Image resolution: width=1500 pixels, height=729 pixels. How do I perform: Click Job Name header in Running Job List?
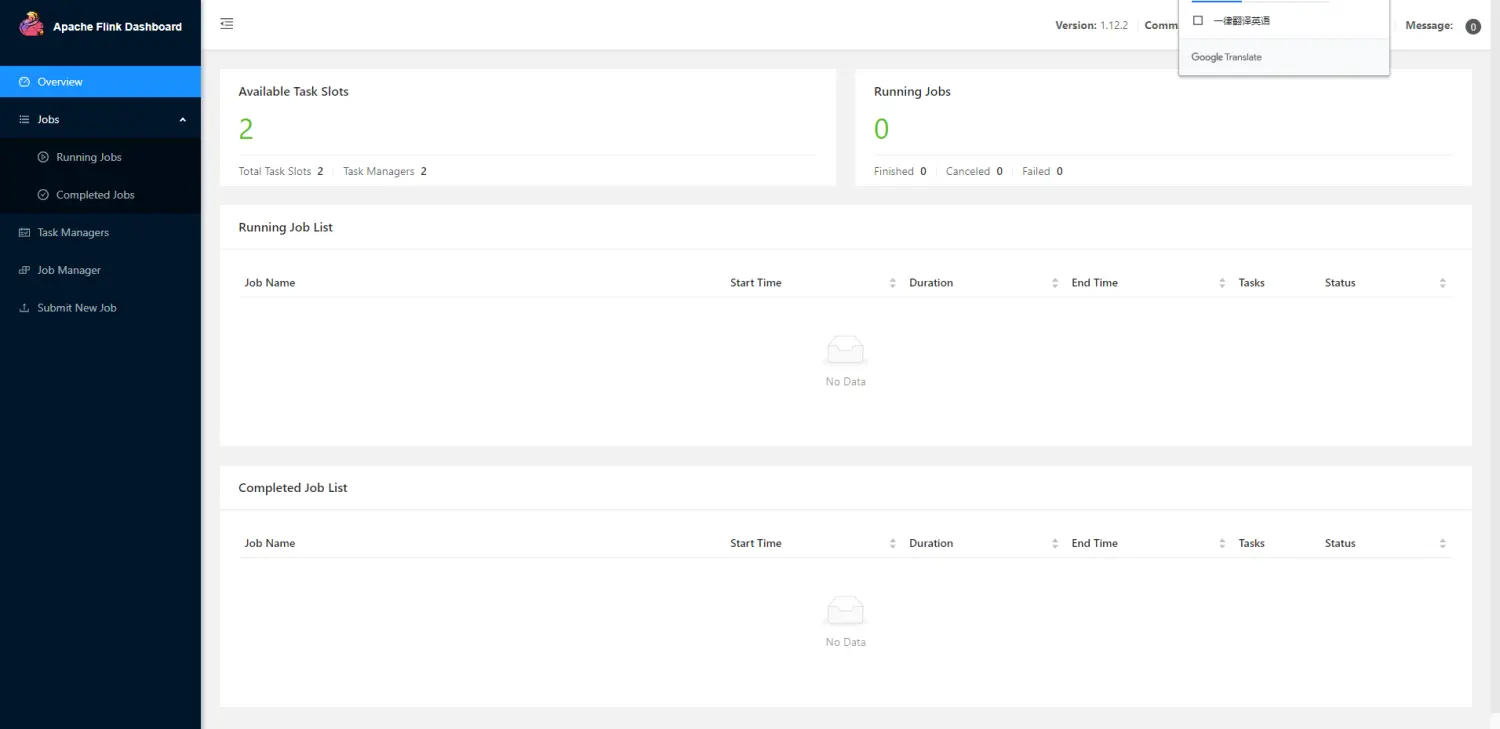pyautogui.click(x=270, y=283)
